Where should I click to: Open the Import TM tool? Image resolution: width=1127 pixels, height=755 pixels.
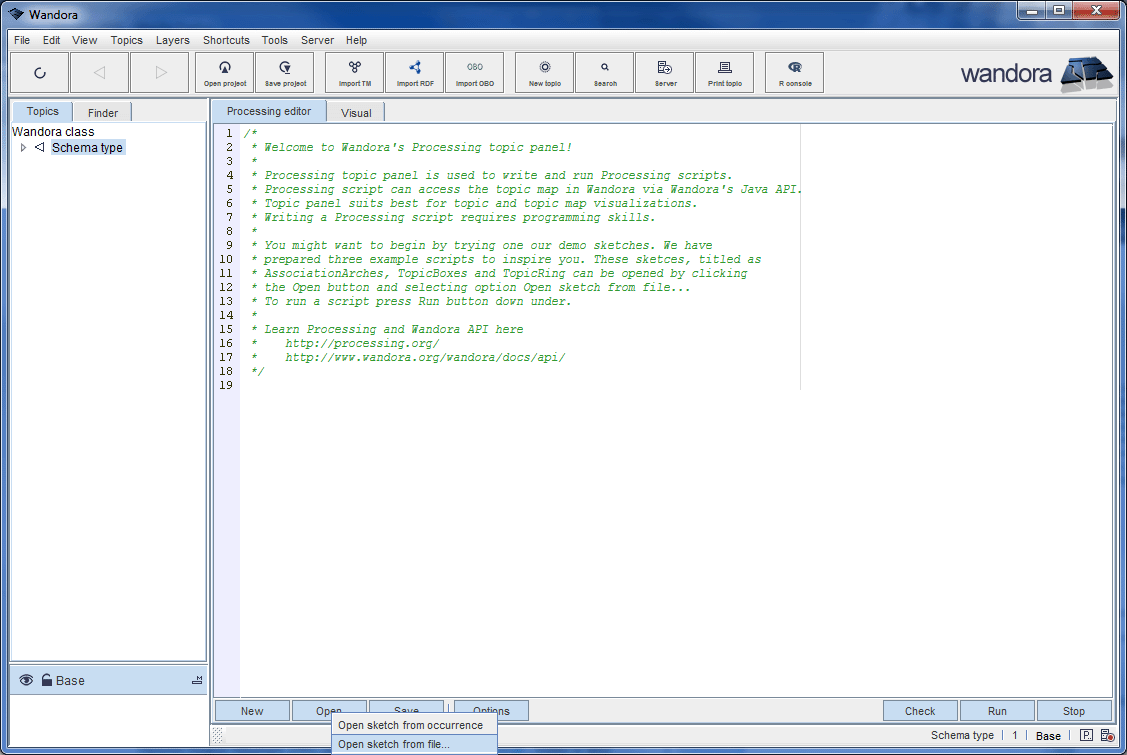tap(354, 73)
